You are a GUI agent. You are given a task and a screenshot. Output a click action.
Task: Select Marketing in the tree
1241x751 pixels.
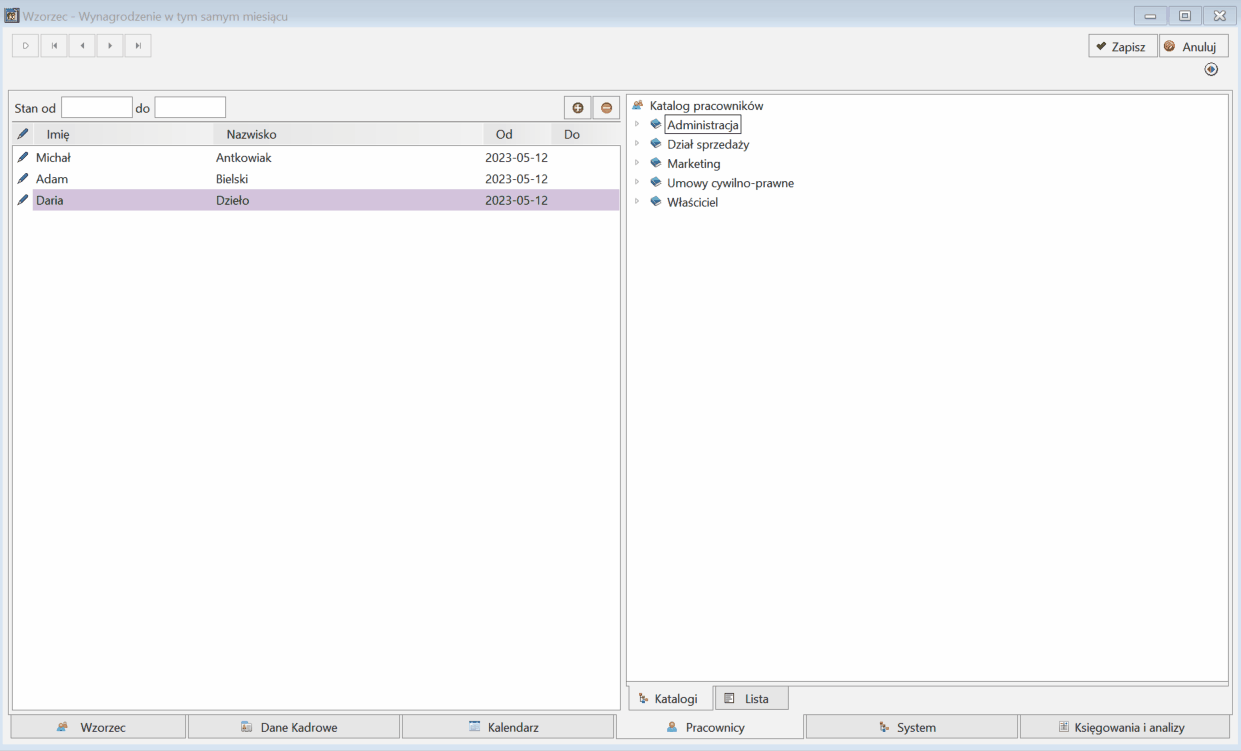694,163
